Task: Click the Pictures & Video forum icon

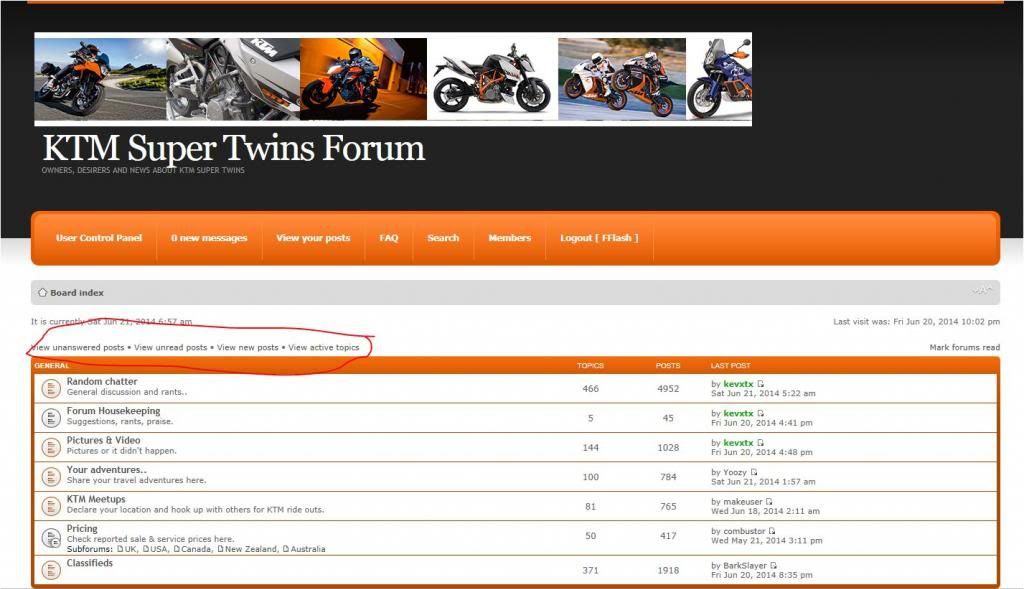Action: pos(51,447)
